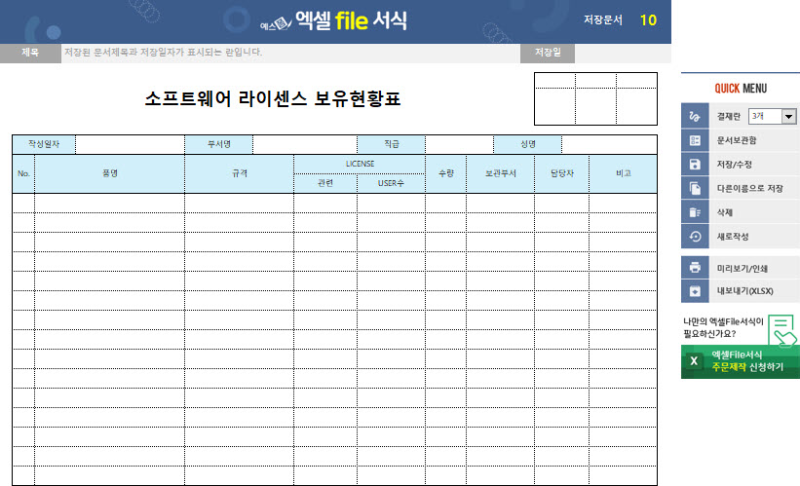This screenshot has height=486, width=800.
Task: Click the 삭제 trash icon
Action: pyautogui.click(x=694, y=212)
